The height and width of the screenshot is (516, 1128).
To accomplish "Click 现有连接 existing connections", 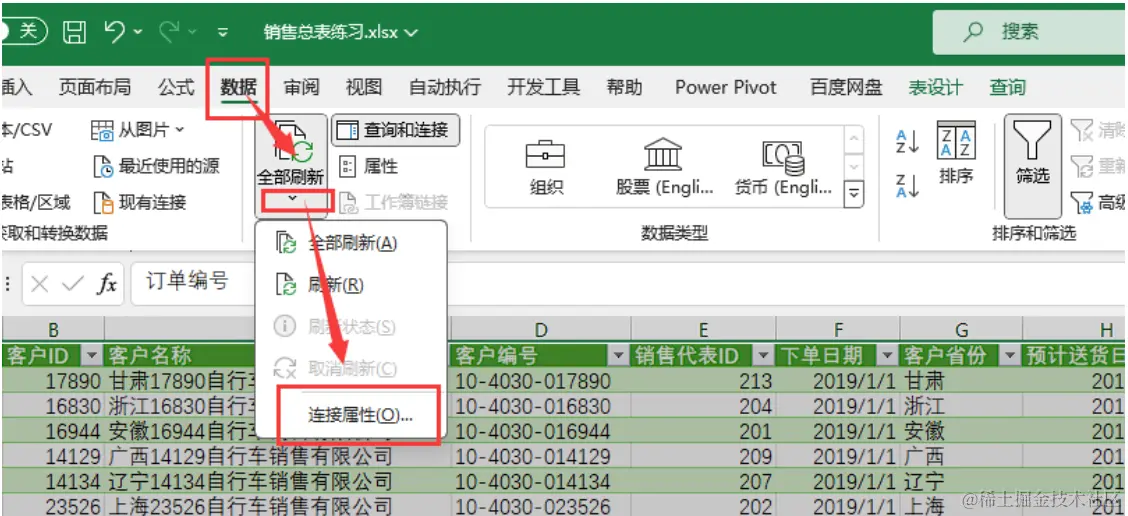I will (139, 202).
